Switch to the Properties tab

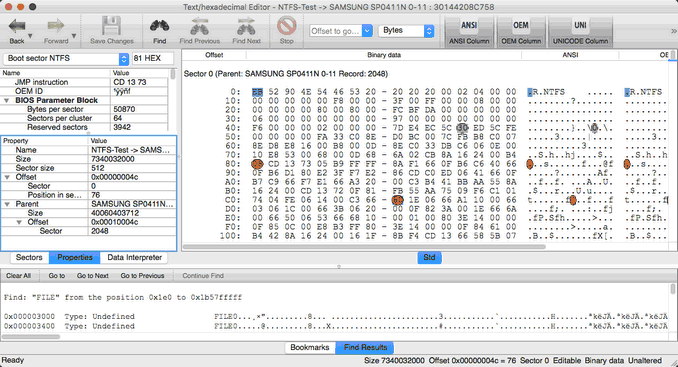[75, 258]
